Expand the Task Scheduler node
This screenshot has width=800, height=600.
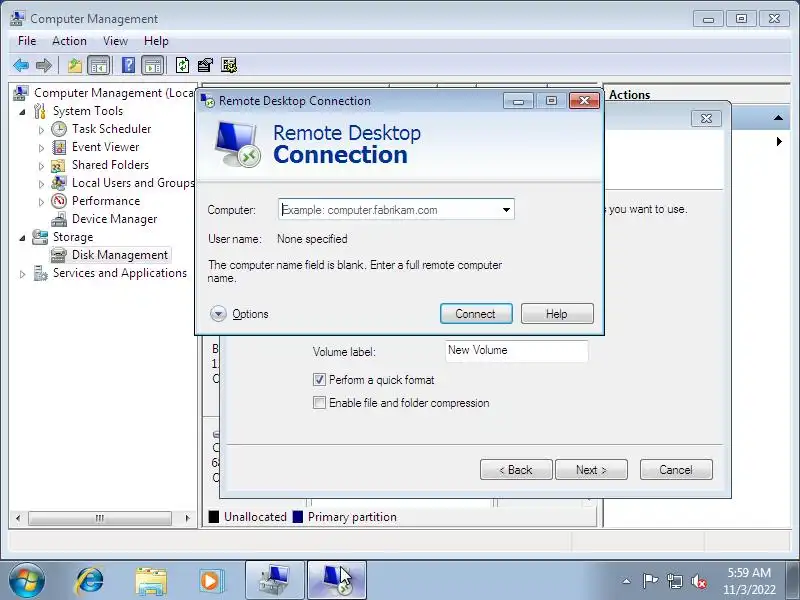tap(41, 130)
